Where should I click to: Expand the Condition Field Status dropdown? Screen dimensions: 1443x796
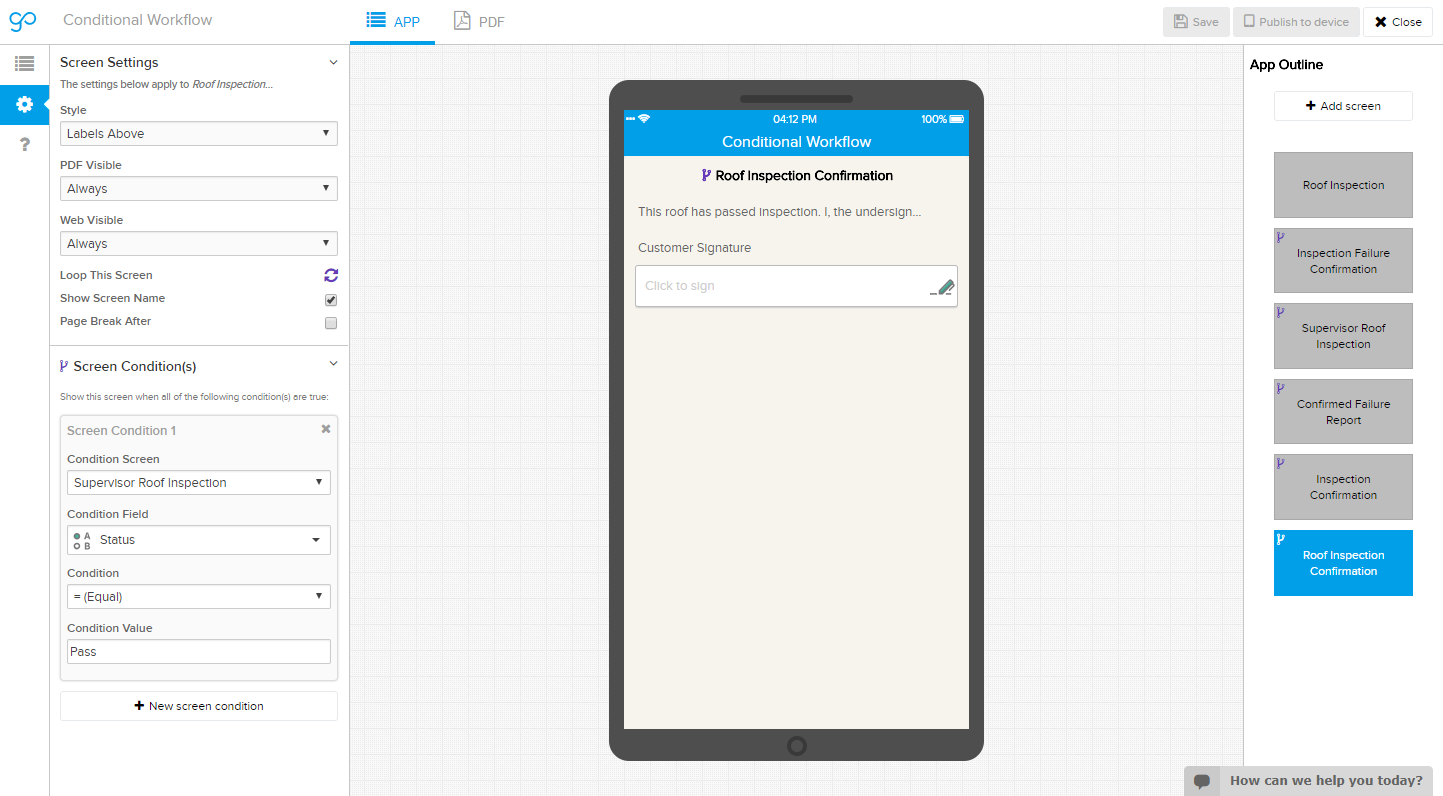click(x=198, y=540)
